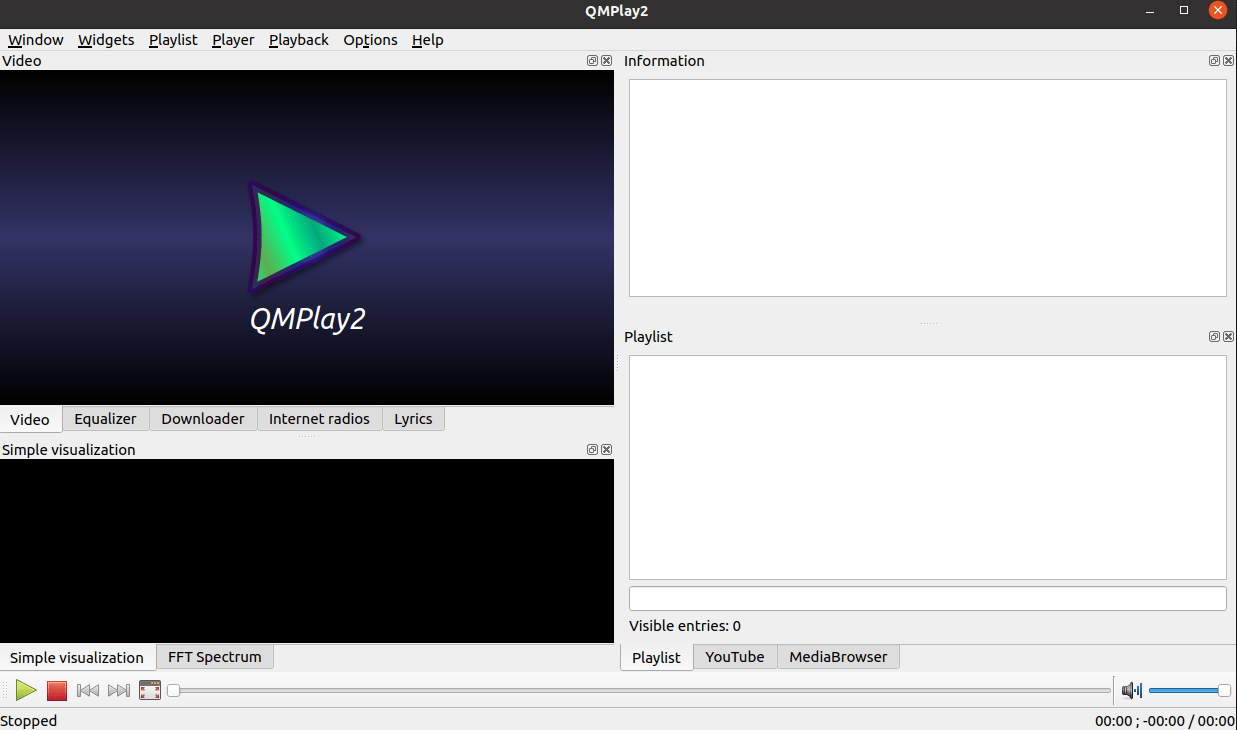Viewport: 1237px width, 730px height.
Task: Open the MediaBrowser tab
Action: point(838,657)
